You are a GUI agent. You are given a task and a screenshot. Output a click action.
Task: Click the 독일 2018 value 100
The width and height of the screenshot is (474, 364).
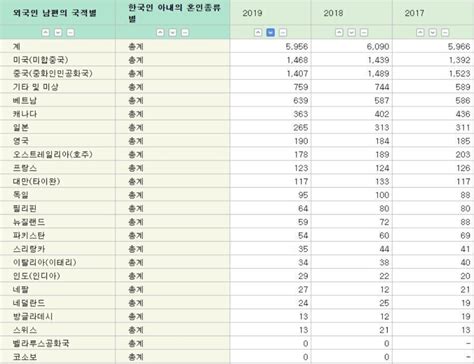tap(382, 195)
